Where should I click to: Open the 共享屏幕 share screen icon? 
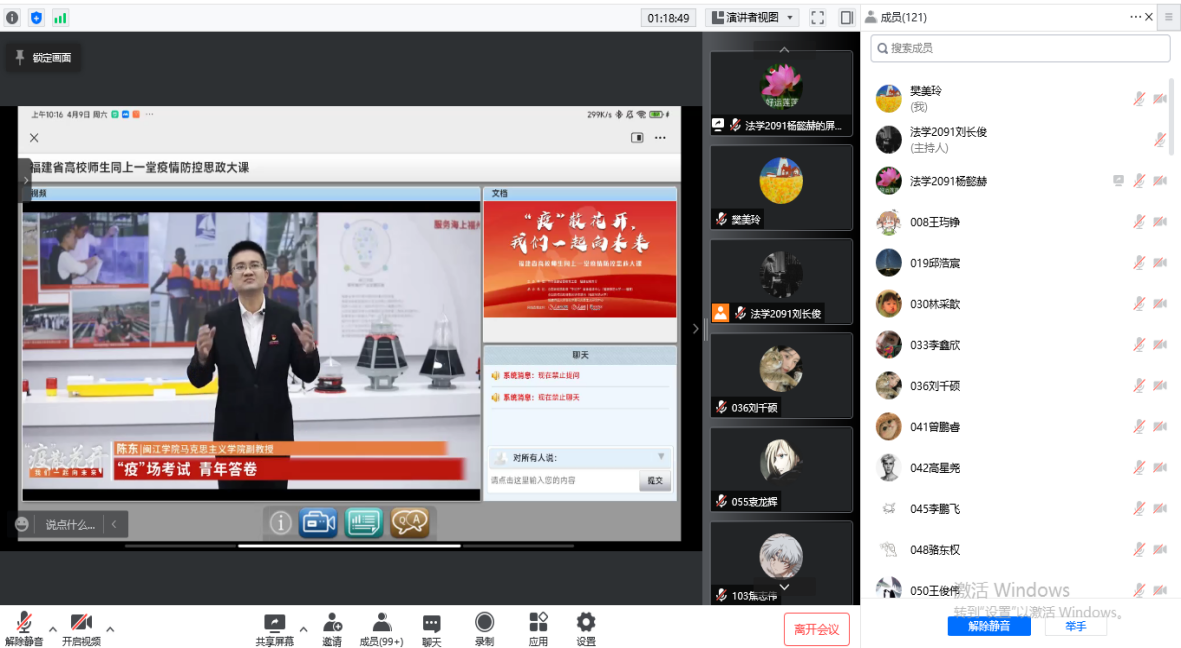click(x=274, y=623)
